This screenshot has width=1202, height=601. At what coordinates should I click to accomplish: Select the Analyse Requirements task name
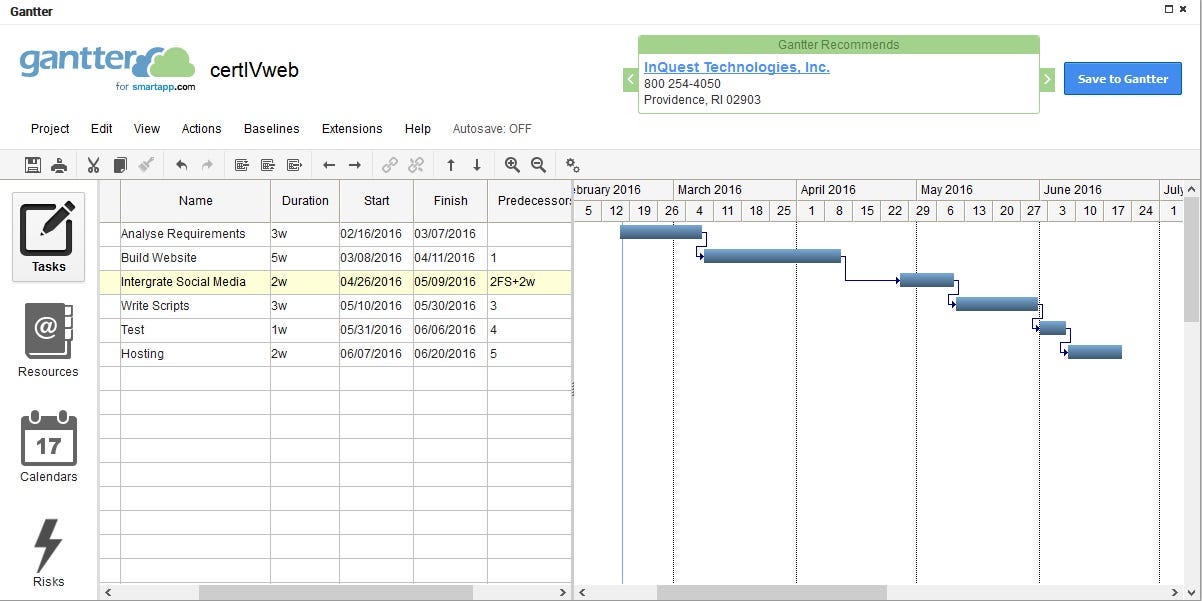(x=183, y=234)
